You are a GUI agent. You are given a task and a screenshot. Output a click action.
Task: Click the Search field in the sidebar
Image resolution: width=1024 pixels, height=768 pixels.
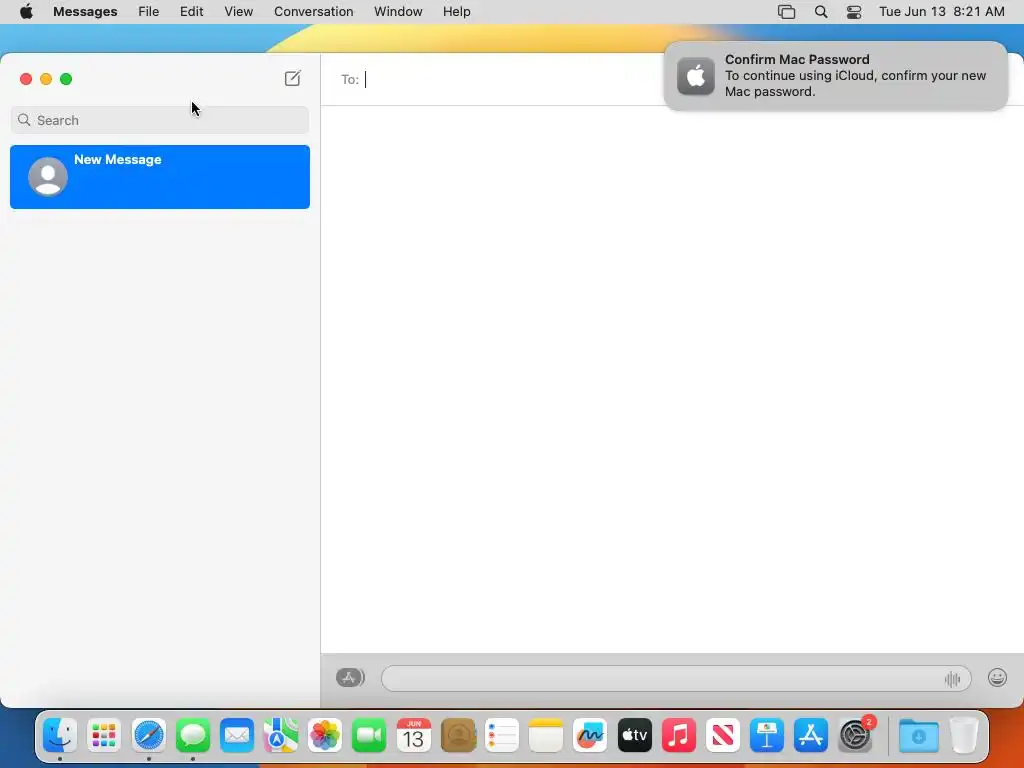click(x=160, y=120)
